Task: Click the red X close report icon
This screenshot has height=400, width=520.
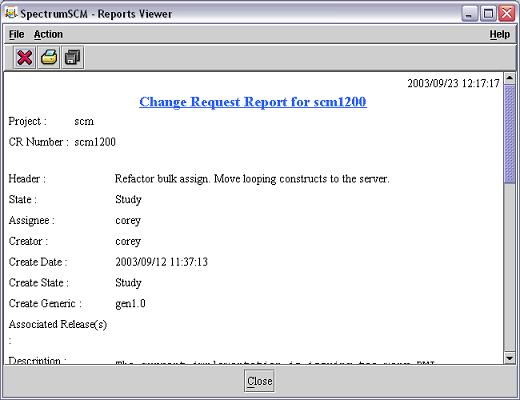Action: coord(24,57)
